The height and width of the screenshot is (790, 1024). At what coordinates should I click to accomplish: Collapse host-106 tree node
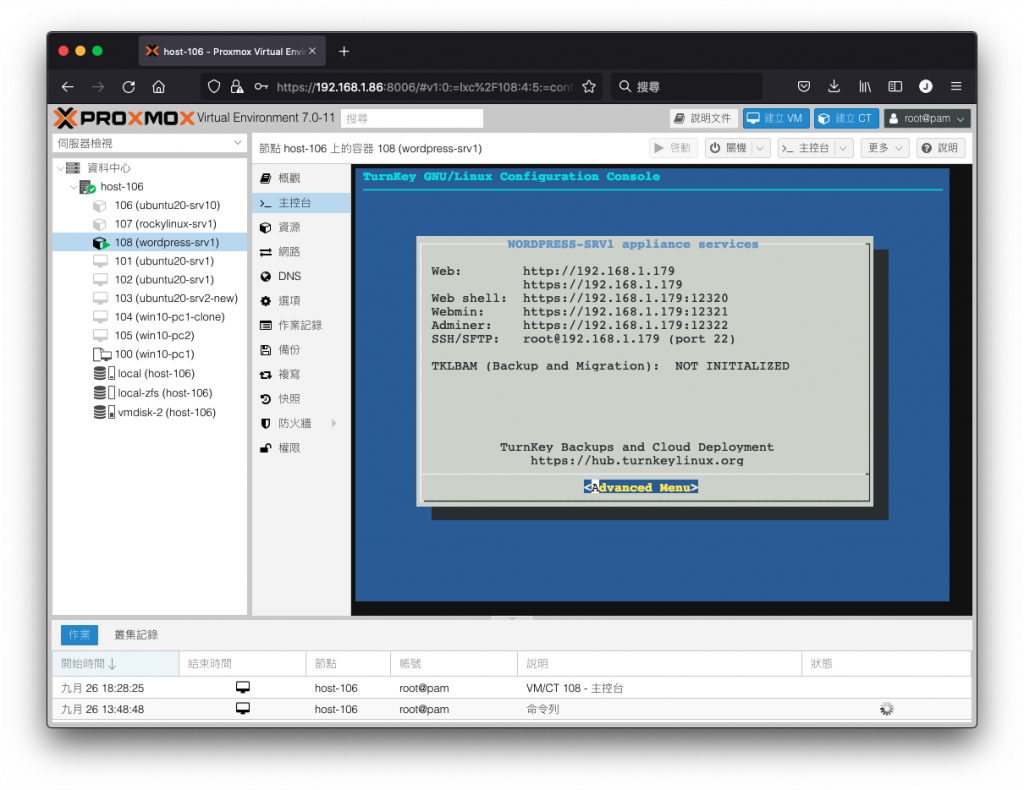pyautogui.click(x=73, y=187)
